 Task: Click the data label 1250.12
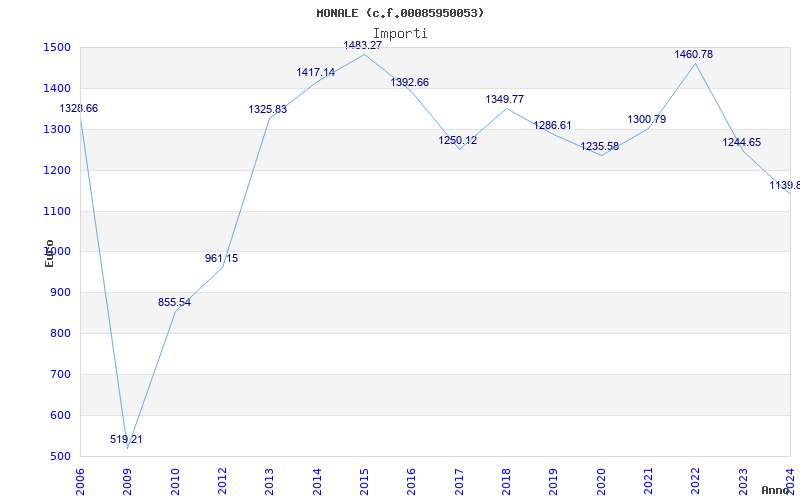pyautogui.click(x=458, y=140)
